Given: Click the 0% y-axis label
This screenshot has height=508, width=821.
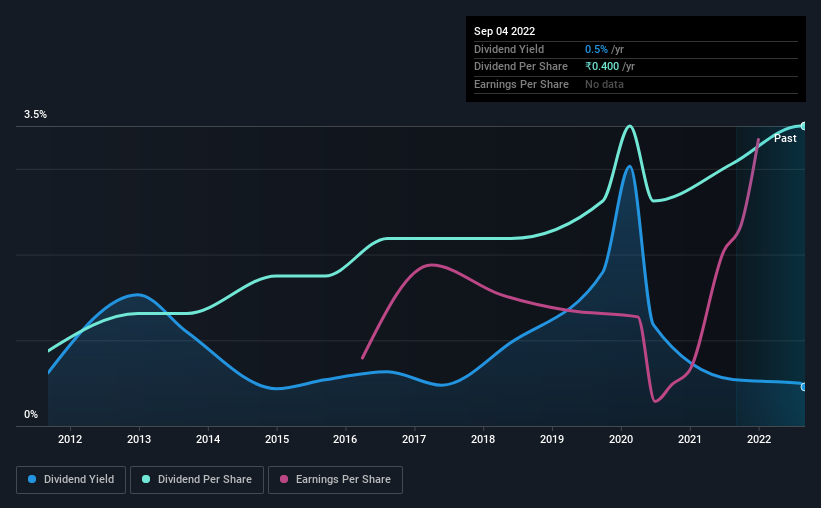Looking at the screenshot, I should tap(31, 414).
